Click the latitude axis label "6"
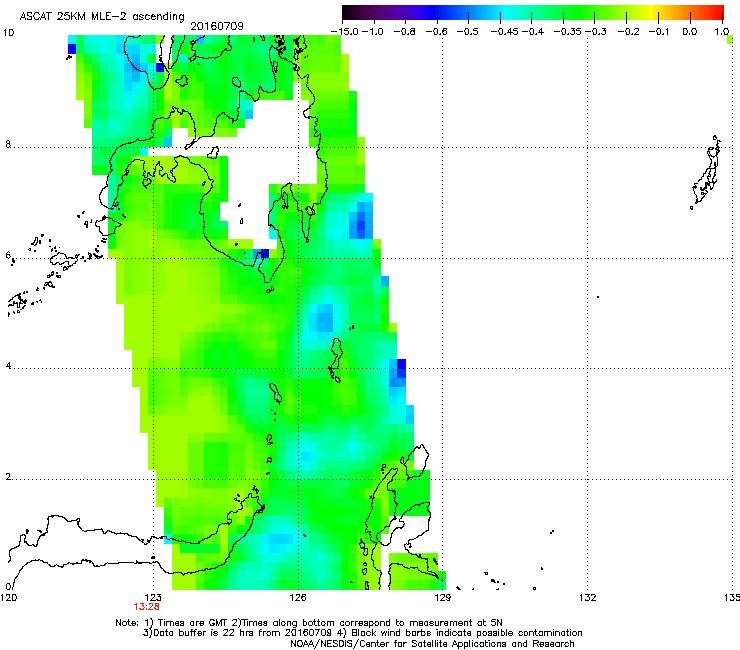Viewport: 740px width, 650px height. point(8,255)
